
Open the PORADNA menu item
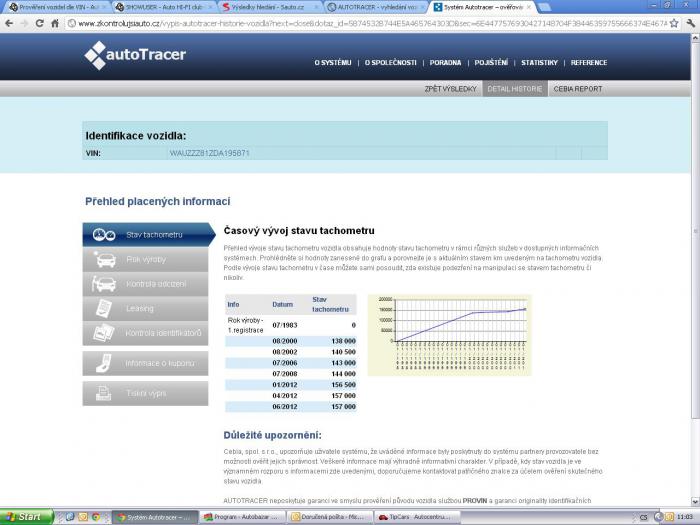[445, 62]
